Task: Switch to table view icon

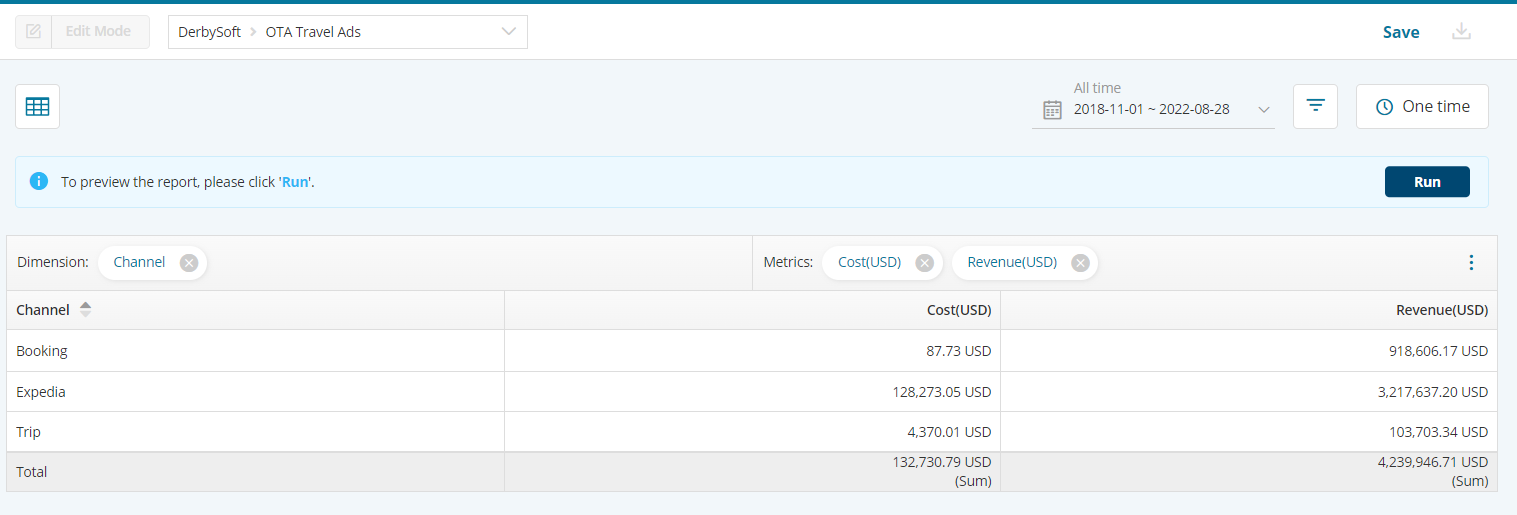Action: click(37, 107)
